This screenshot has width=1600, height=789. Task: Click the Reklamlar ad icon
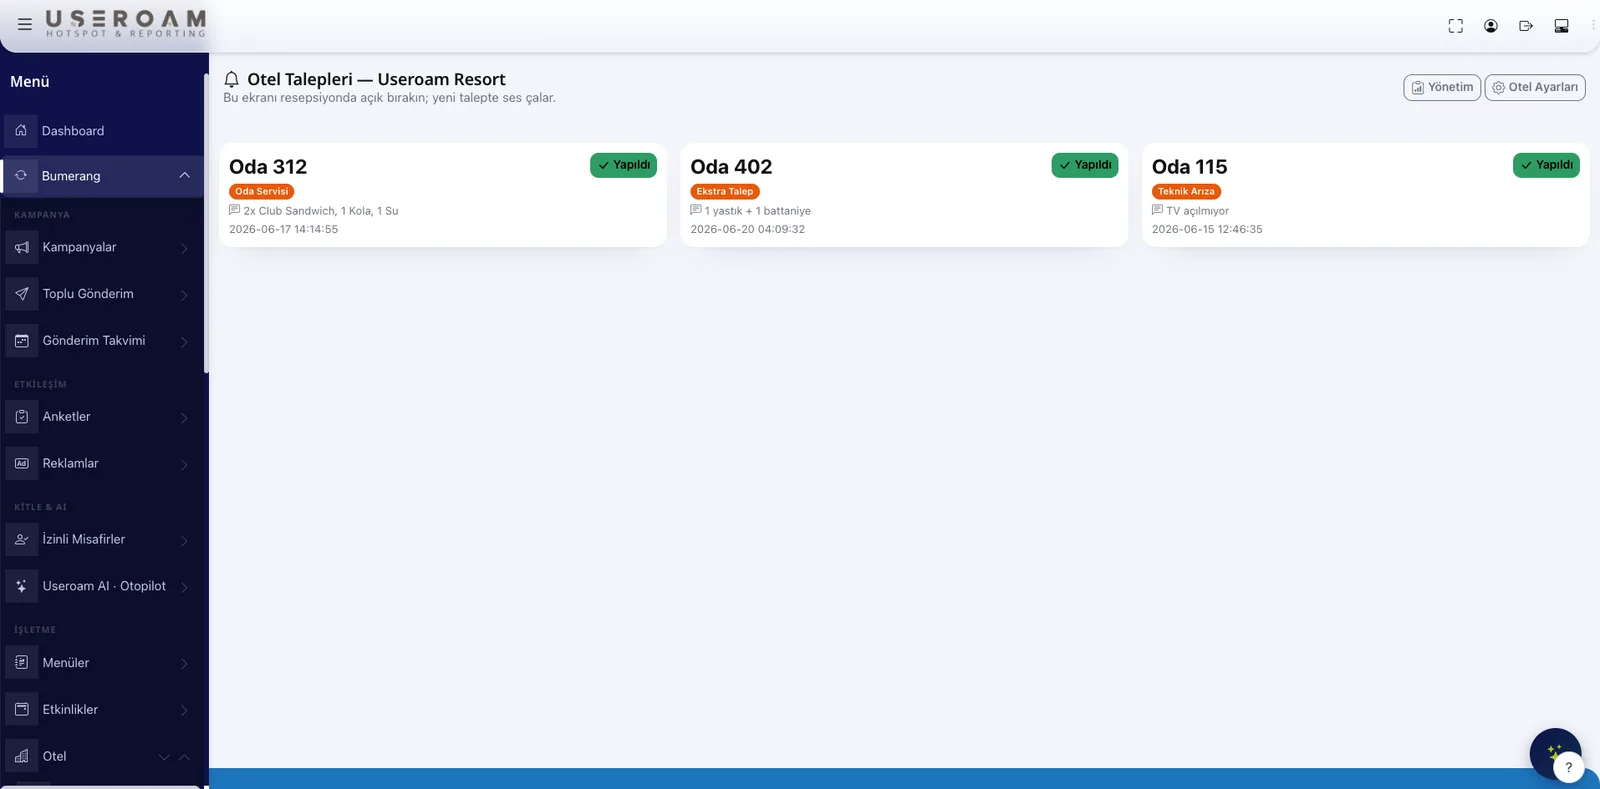22,464
